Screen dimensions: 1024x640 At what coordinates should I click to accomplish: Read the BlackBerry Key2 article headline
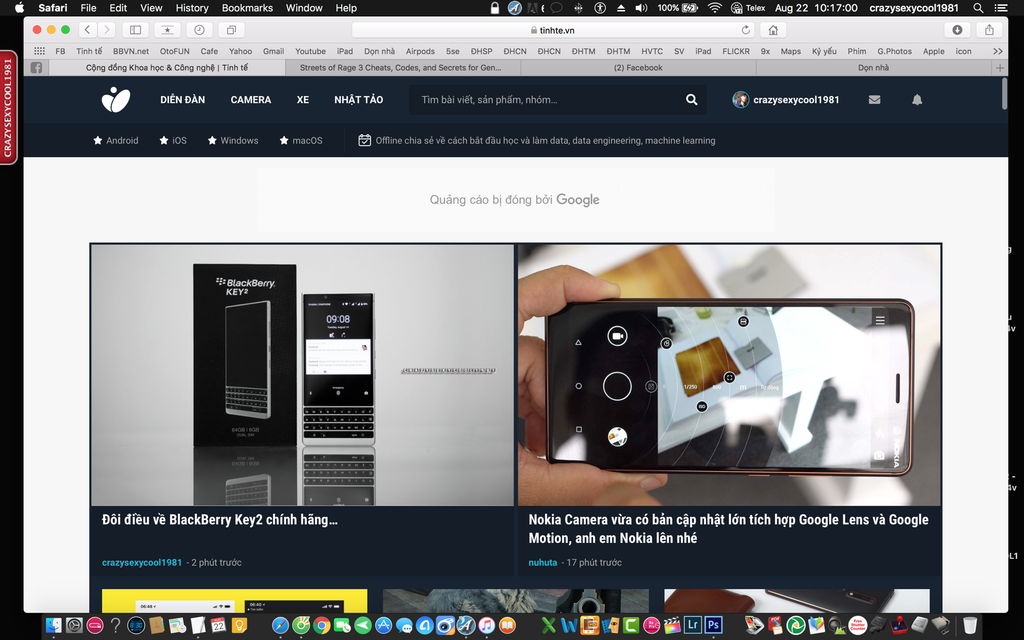tap(220, 520)
